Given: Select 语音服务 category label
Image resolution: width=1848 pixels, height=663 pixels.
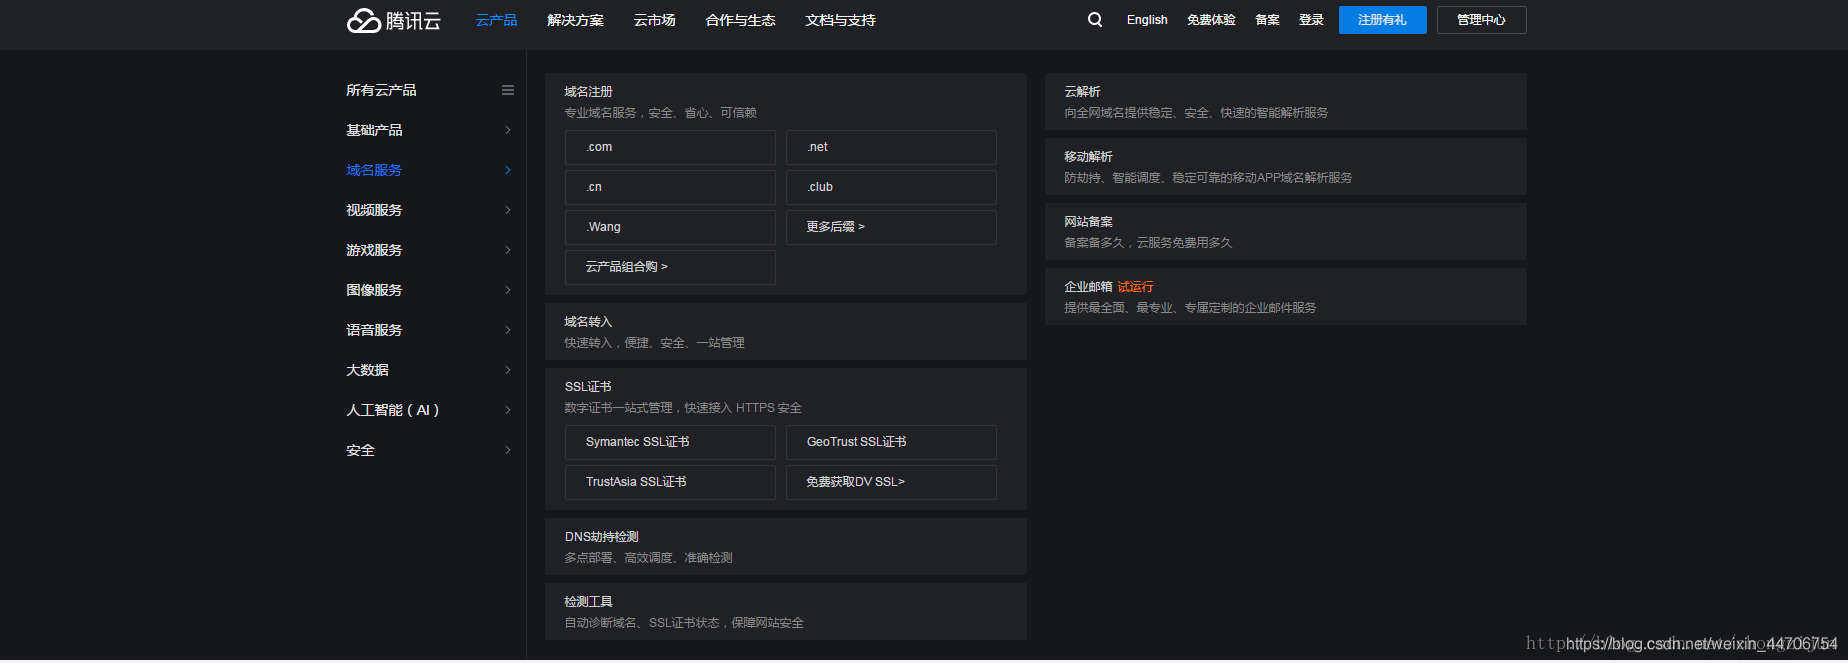Looking at the screenshot, I should tap(374, 330).
